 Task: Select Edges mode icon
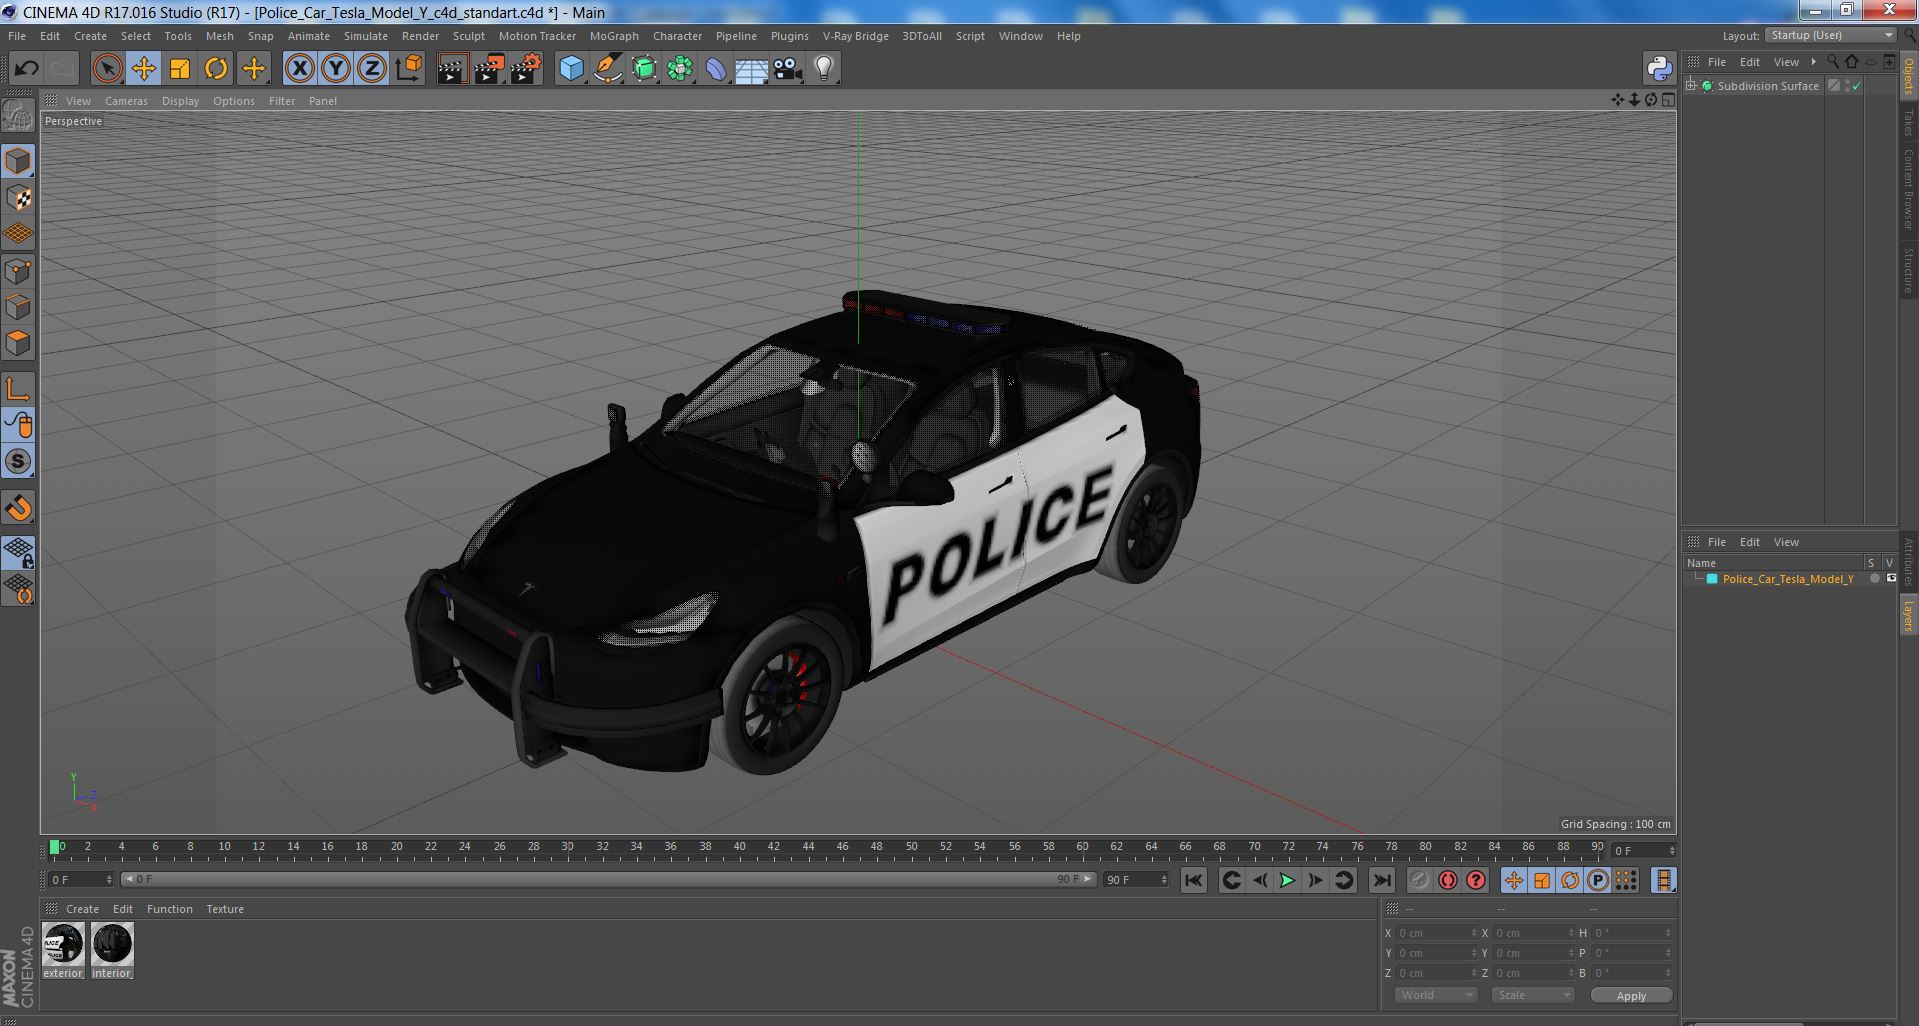[x=18, y=307]
